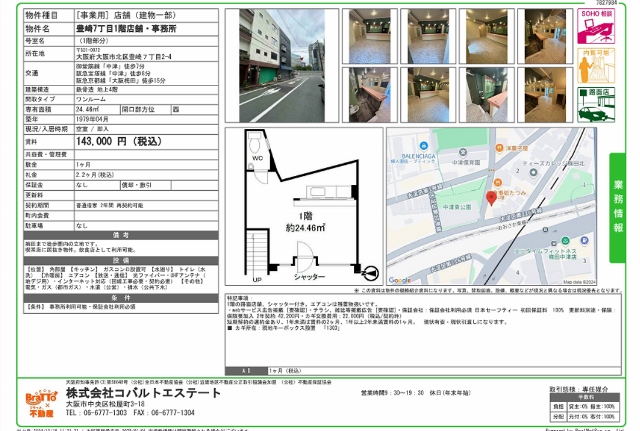The width and height of the screenshot is (640, 431).
Task: Click the staircase marked UP on floor plan
Action: tap(257, 253)
